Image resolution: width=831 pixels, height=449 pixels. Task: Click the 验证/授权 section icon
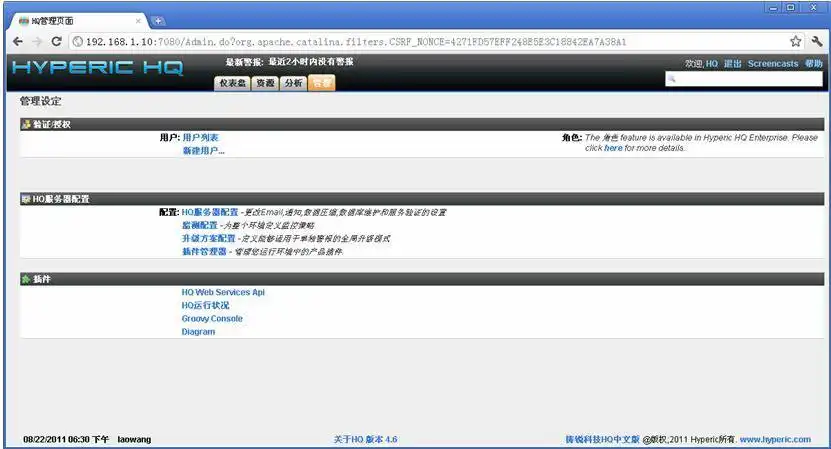coord(26,125)
